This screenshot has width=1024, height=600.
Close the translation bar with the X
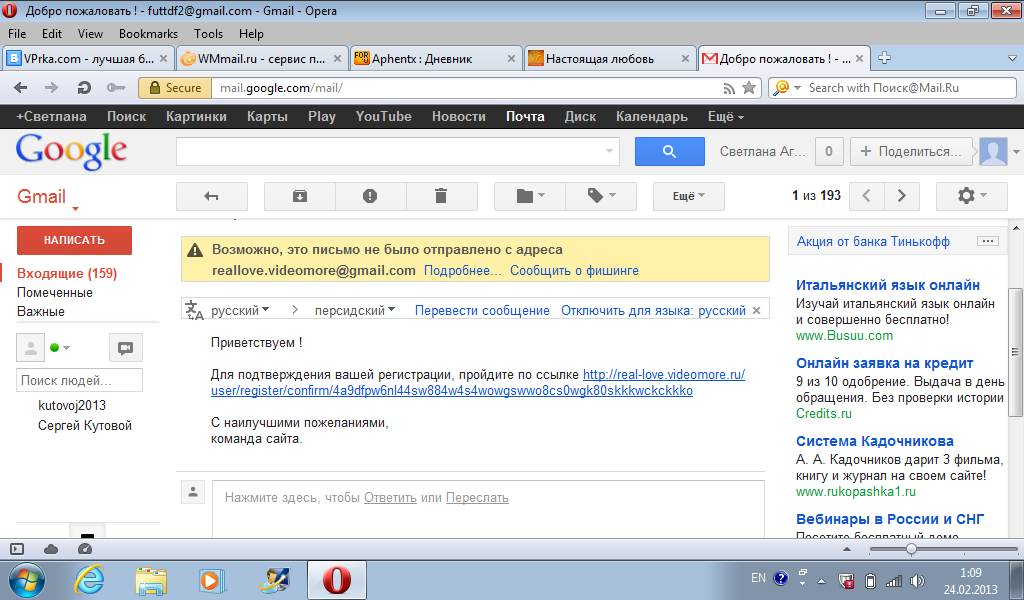click(757, 311)
